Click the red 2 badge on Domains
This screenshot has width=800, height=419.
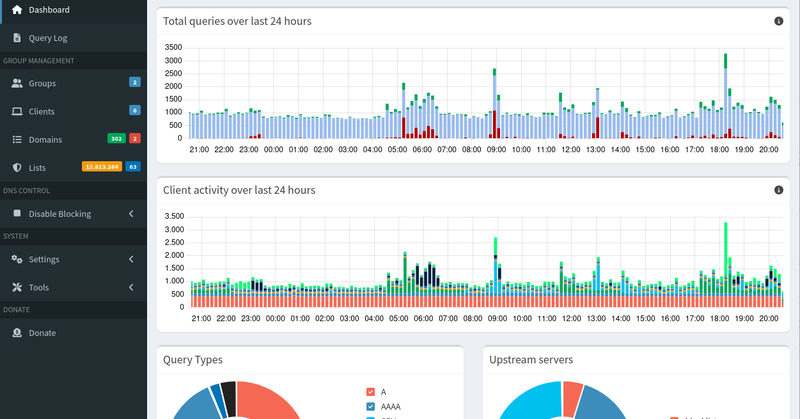pos(135,138)
